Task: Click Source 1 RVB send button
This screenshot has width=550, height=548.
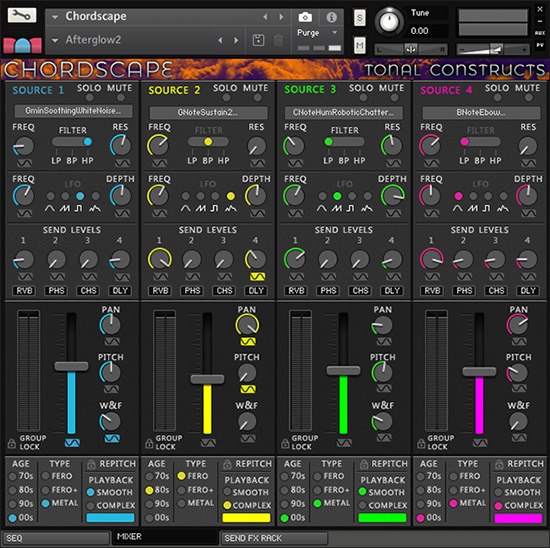Action: click(x=24, y=290)
